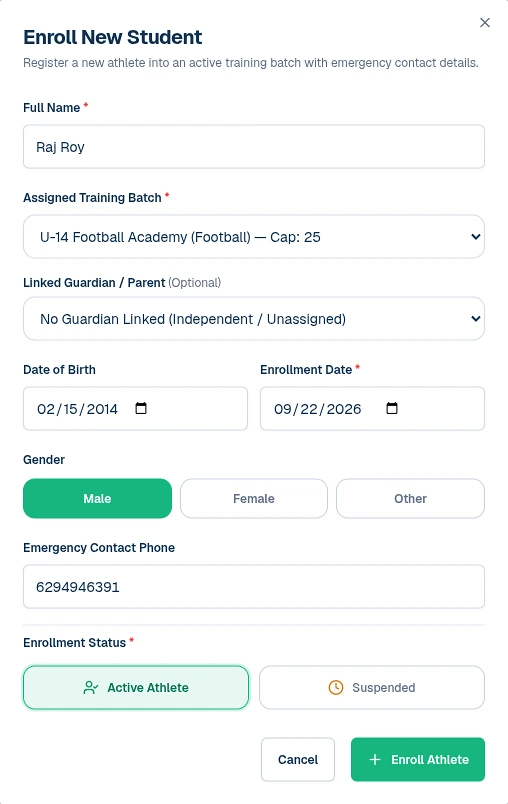This screenshot has height=804, width=508.
Task: Set enrollment status to Active Athlete
Action: (136, 688)
